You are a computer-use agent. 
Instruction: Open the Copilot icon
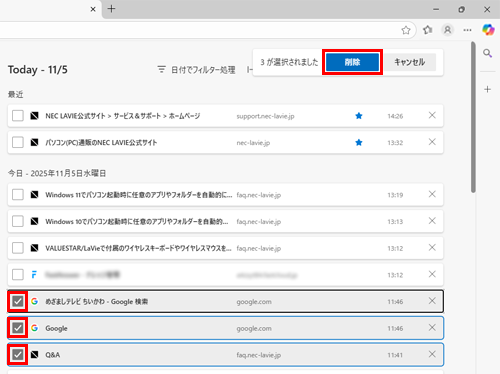[488, 30]
